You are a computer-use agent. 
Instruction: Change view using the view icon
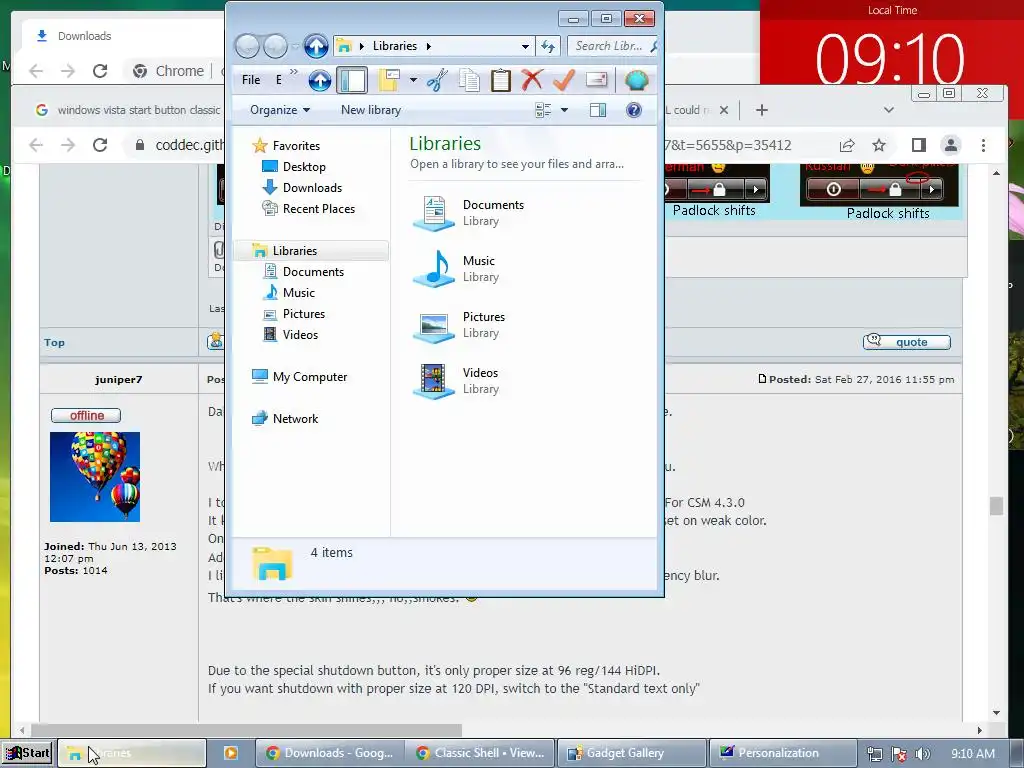coord(543,110)
